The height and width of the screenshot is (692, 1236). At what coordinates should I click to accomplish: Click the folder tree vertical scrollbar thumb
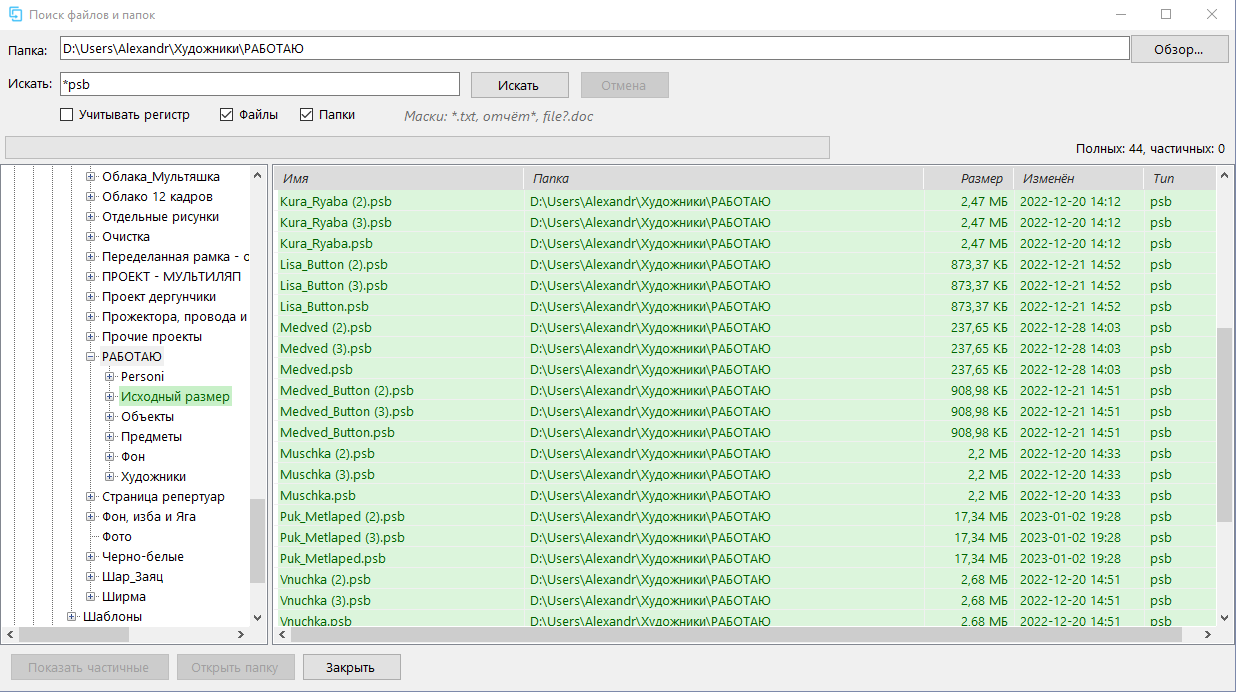tap(257, 540)
